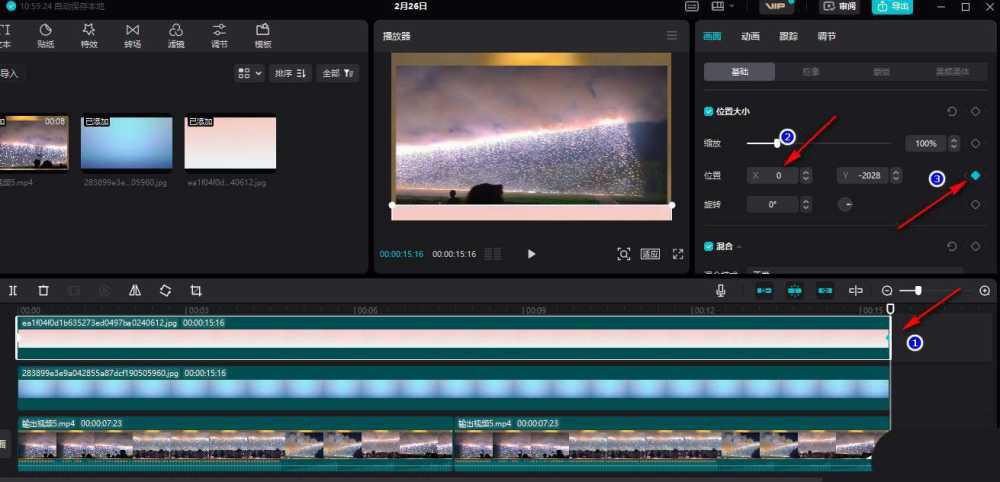
Task: Click the 适应 fit ratio button in player
Action: point(650,254)
